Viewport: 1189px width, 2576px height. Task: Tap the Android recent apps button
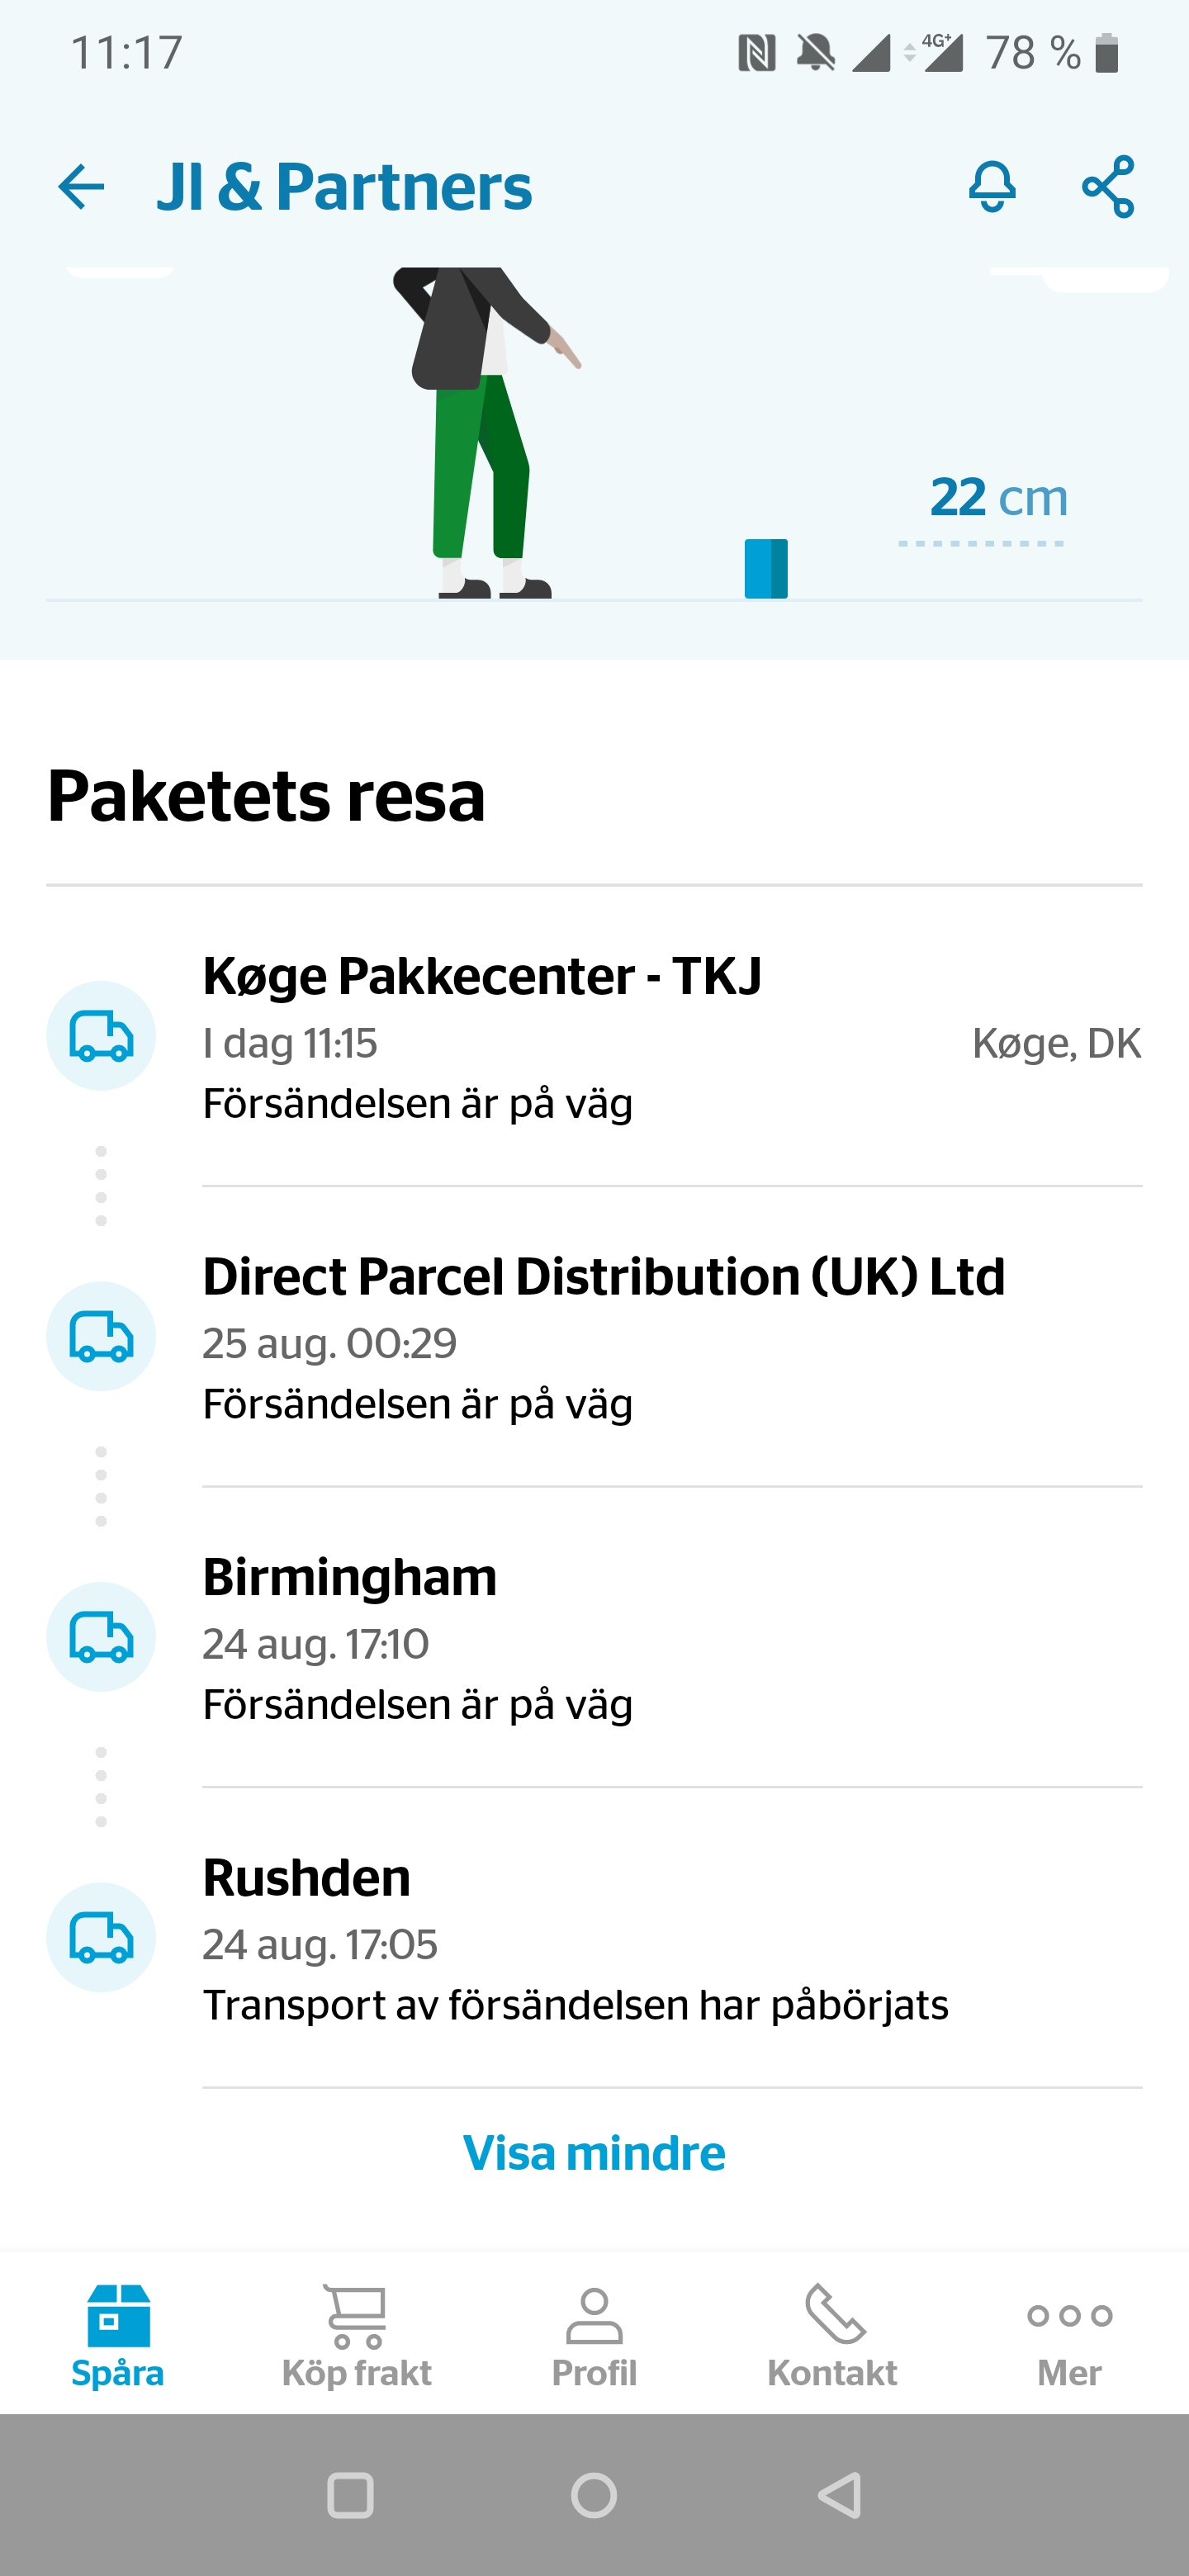coord(351,2495)
